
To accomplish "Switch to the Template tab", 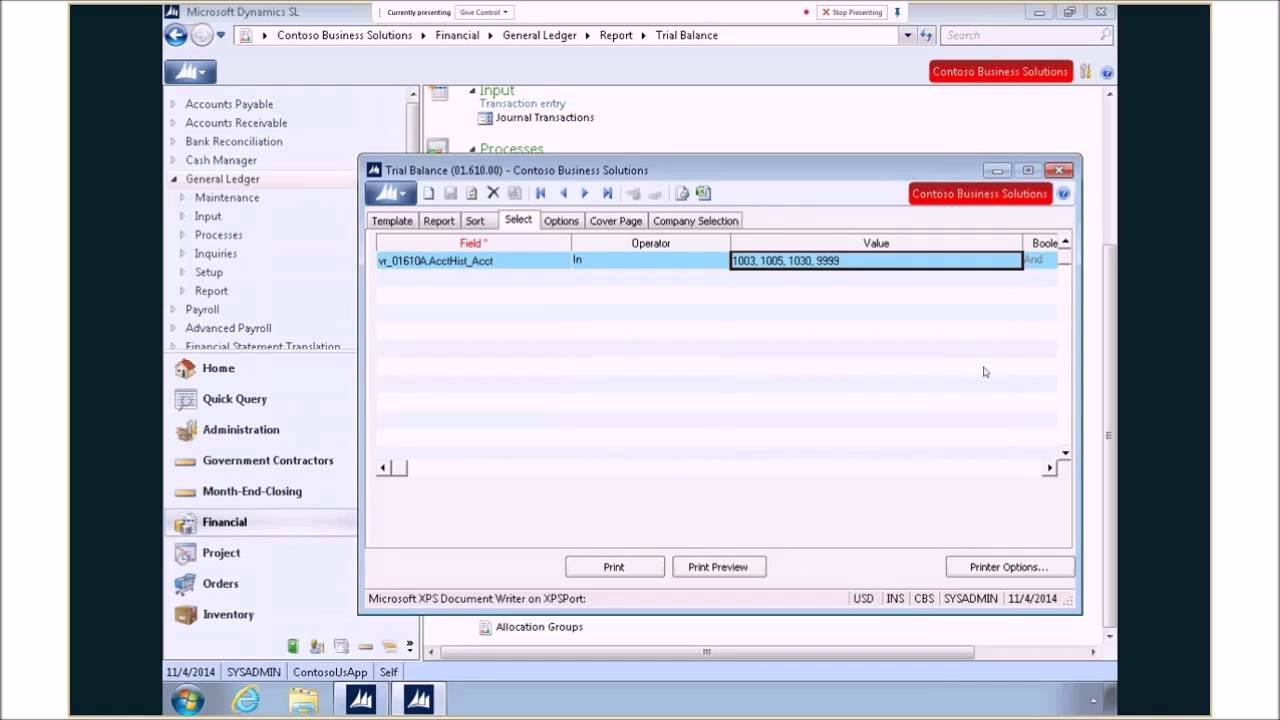I will pos(392,221).
